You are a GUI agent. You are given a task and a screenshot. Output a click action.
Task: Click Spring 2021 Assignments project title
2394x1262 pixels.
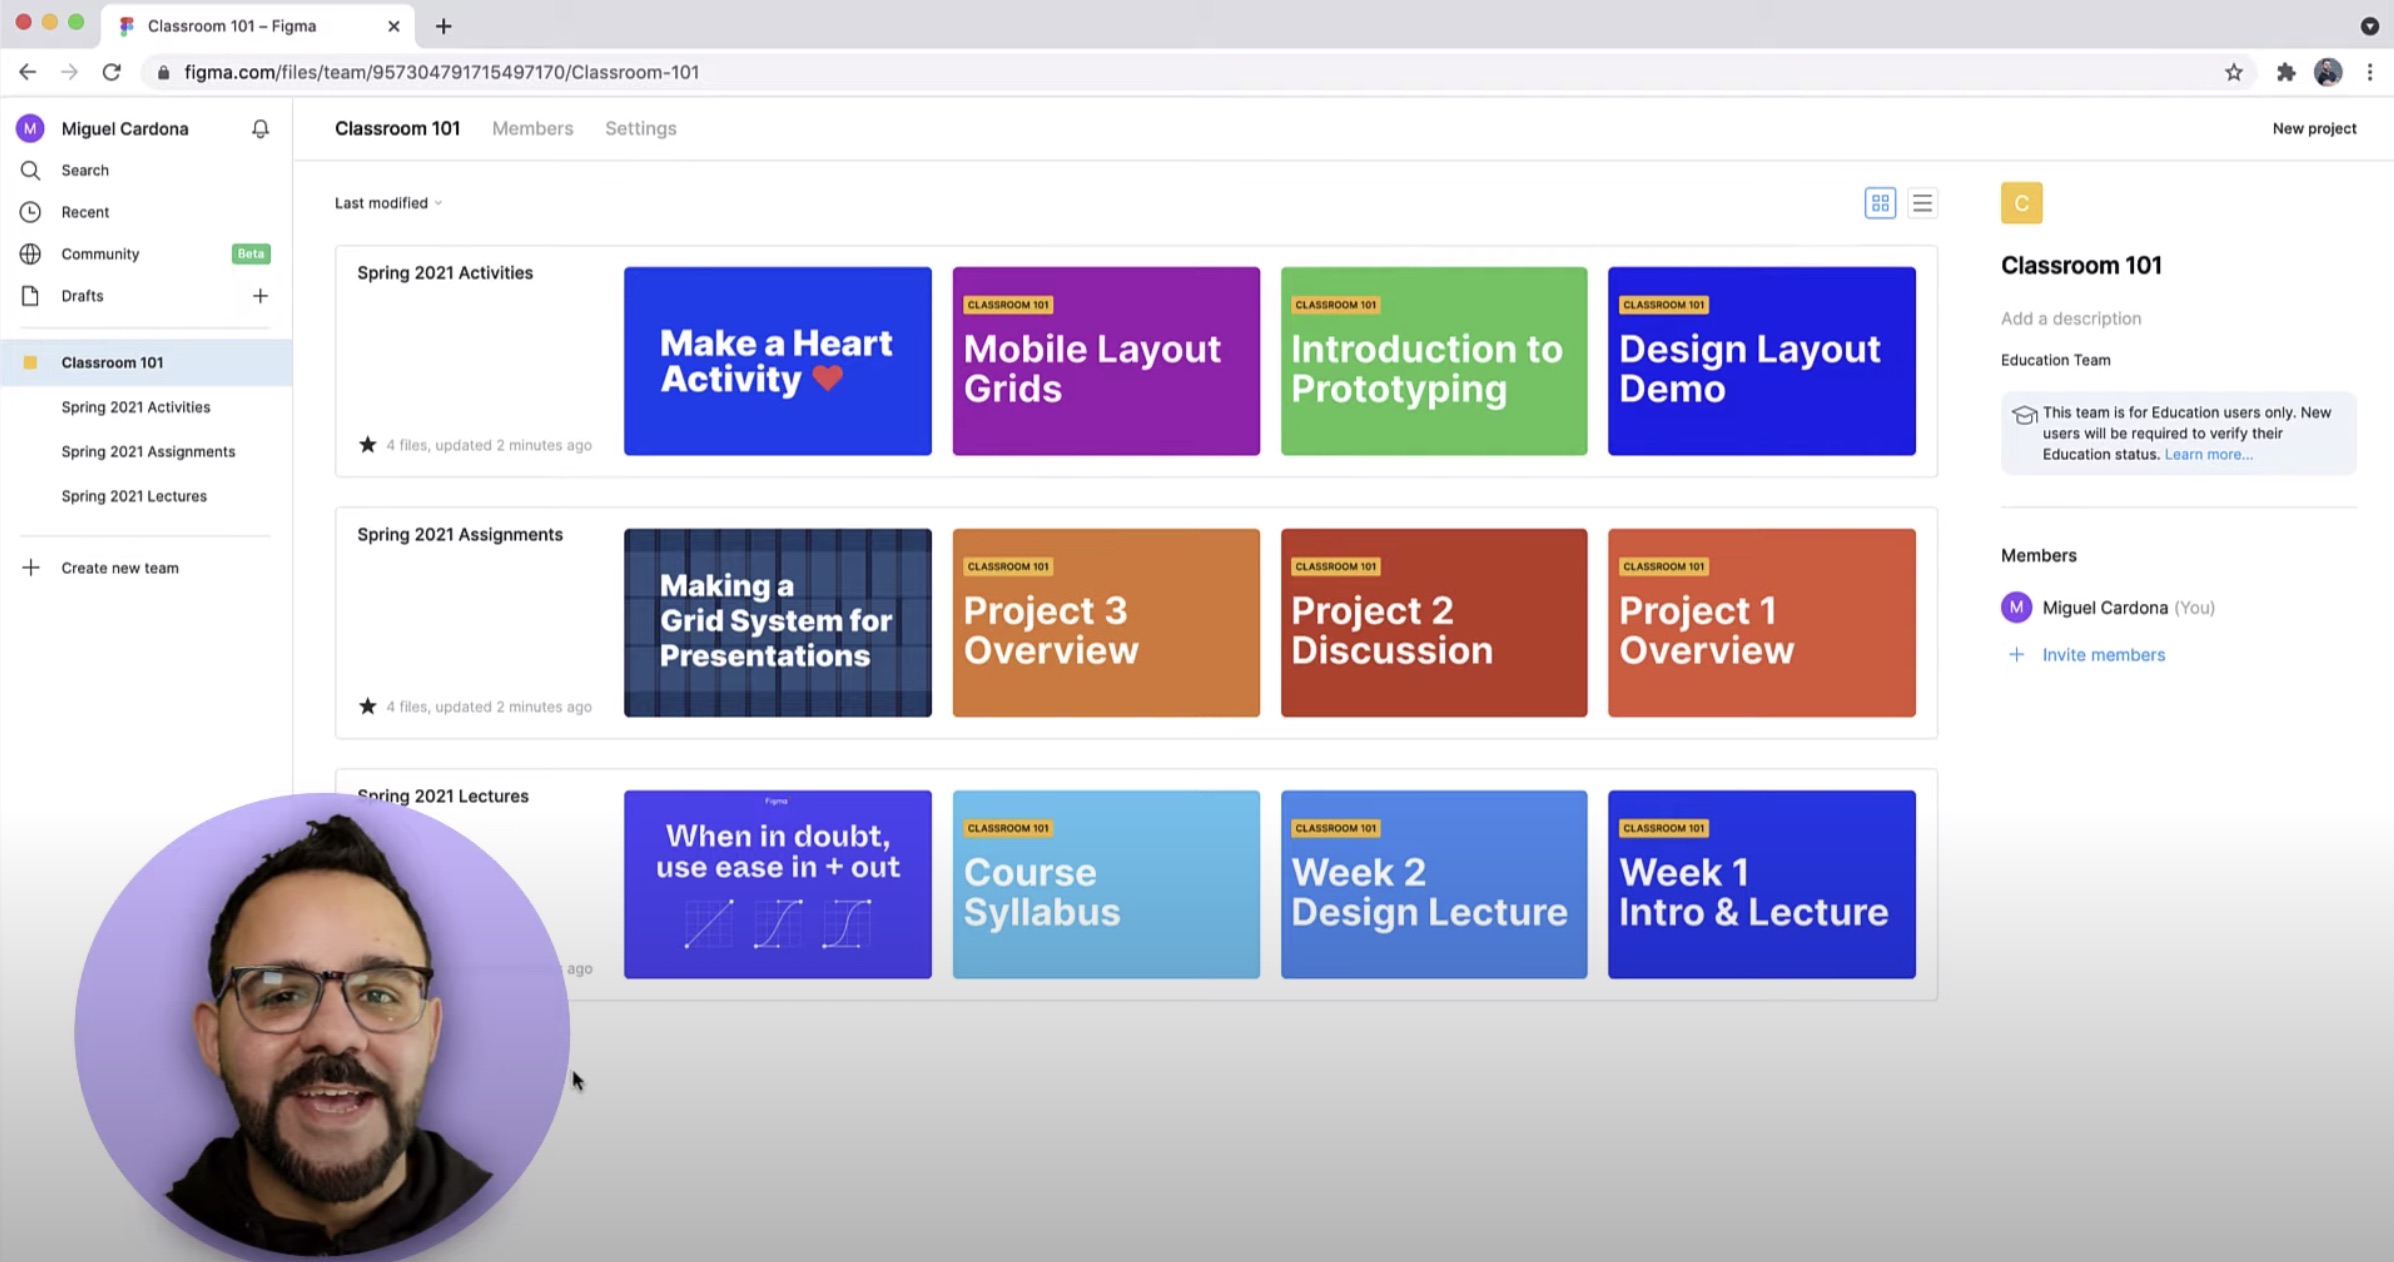click(x=460, y=535)
